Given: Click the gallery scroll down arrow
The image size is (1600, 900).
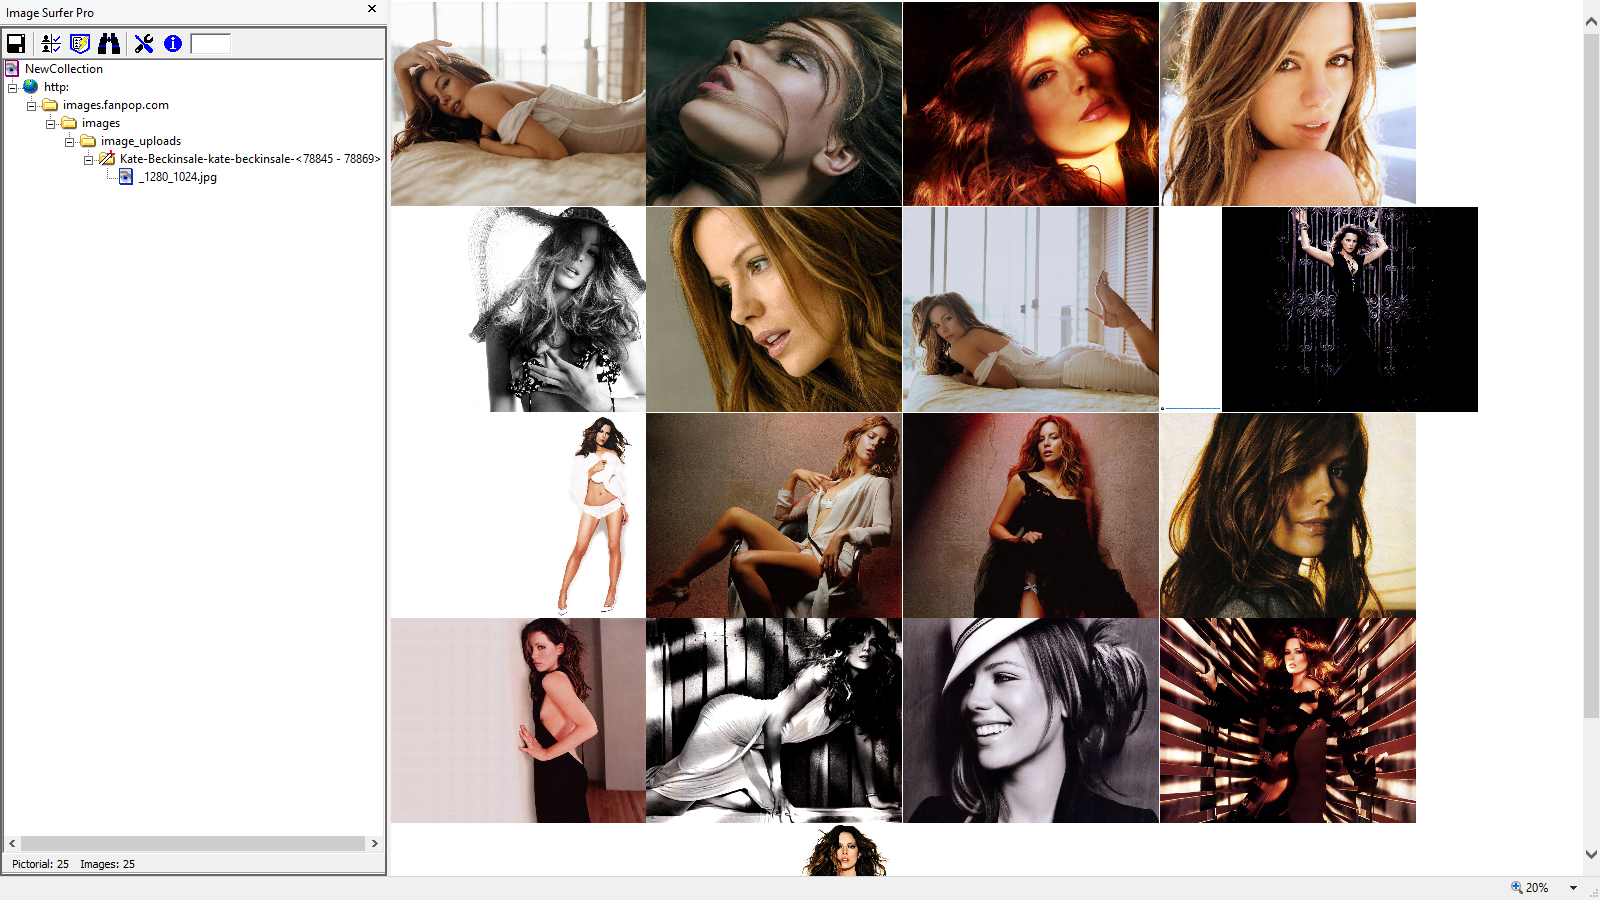Looking at the screenshot, I should coord(1592,854).
